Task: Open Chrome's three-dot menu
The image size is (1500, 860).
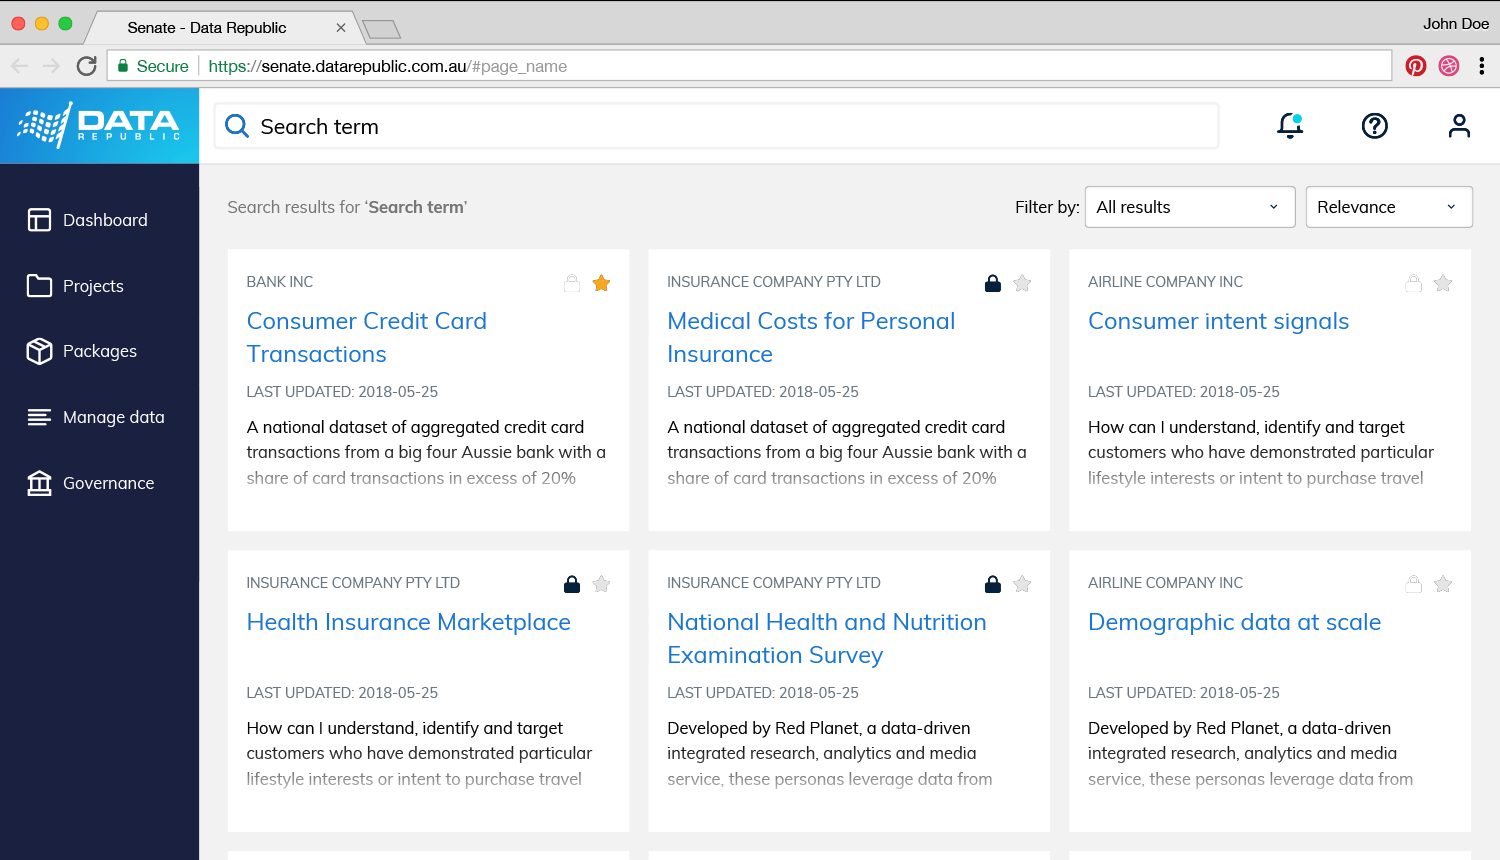Action: coord(1481,66)
